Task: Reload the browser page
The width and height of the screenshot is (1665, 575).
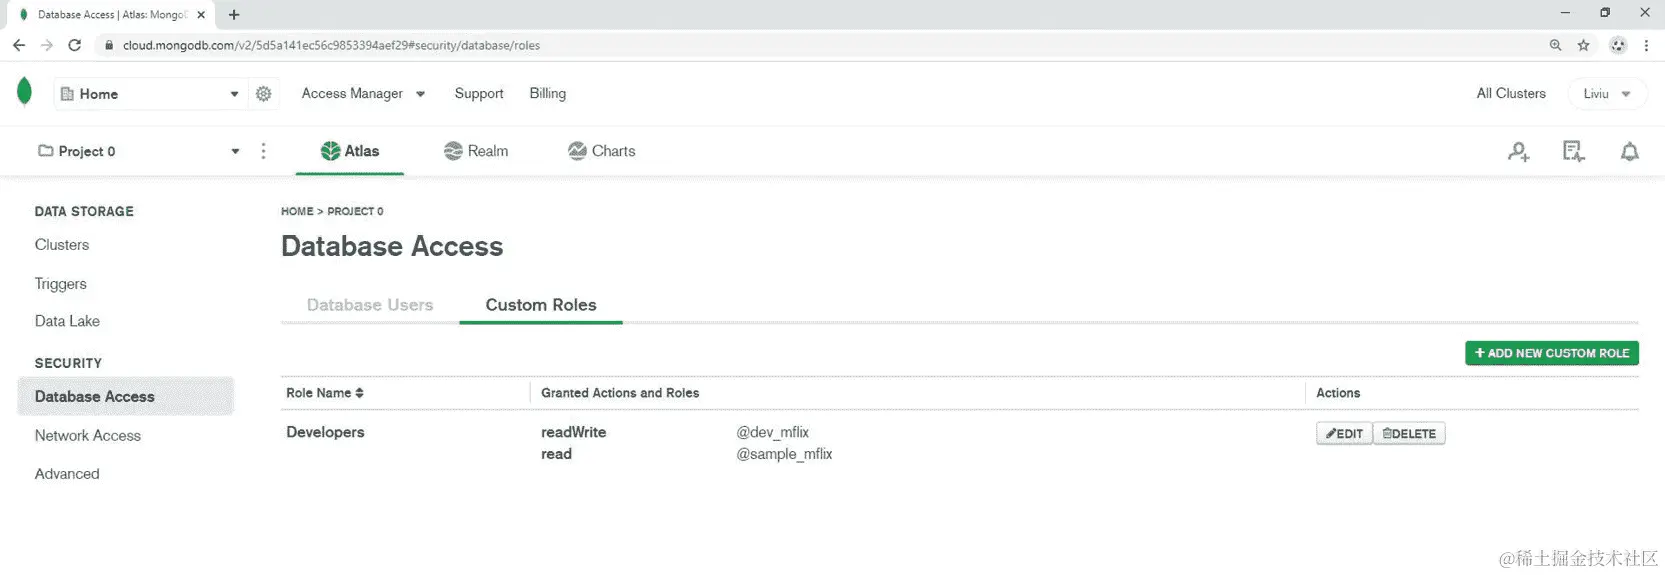Action: click(74, 45)
